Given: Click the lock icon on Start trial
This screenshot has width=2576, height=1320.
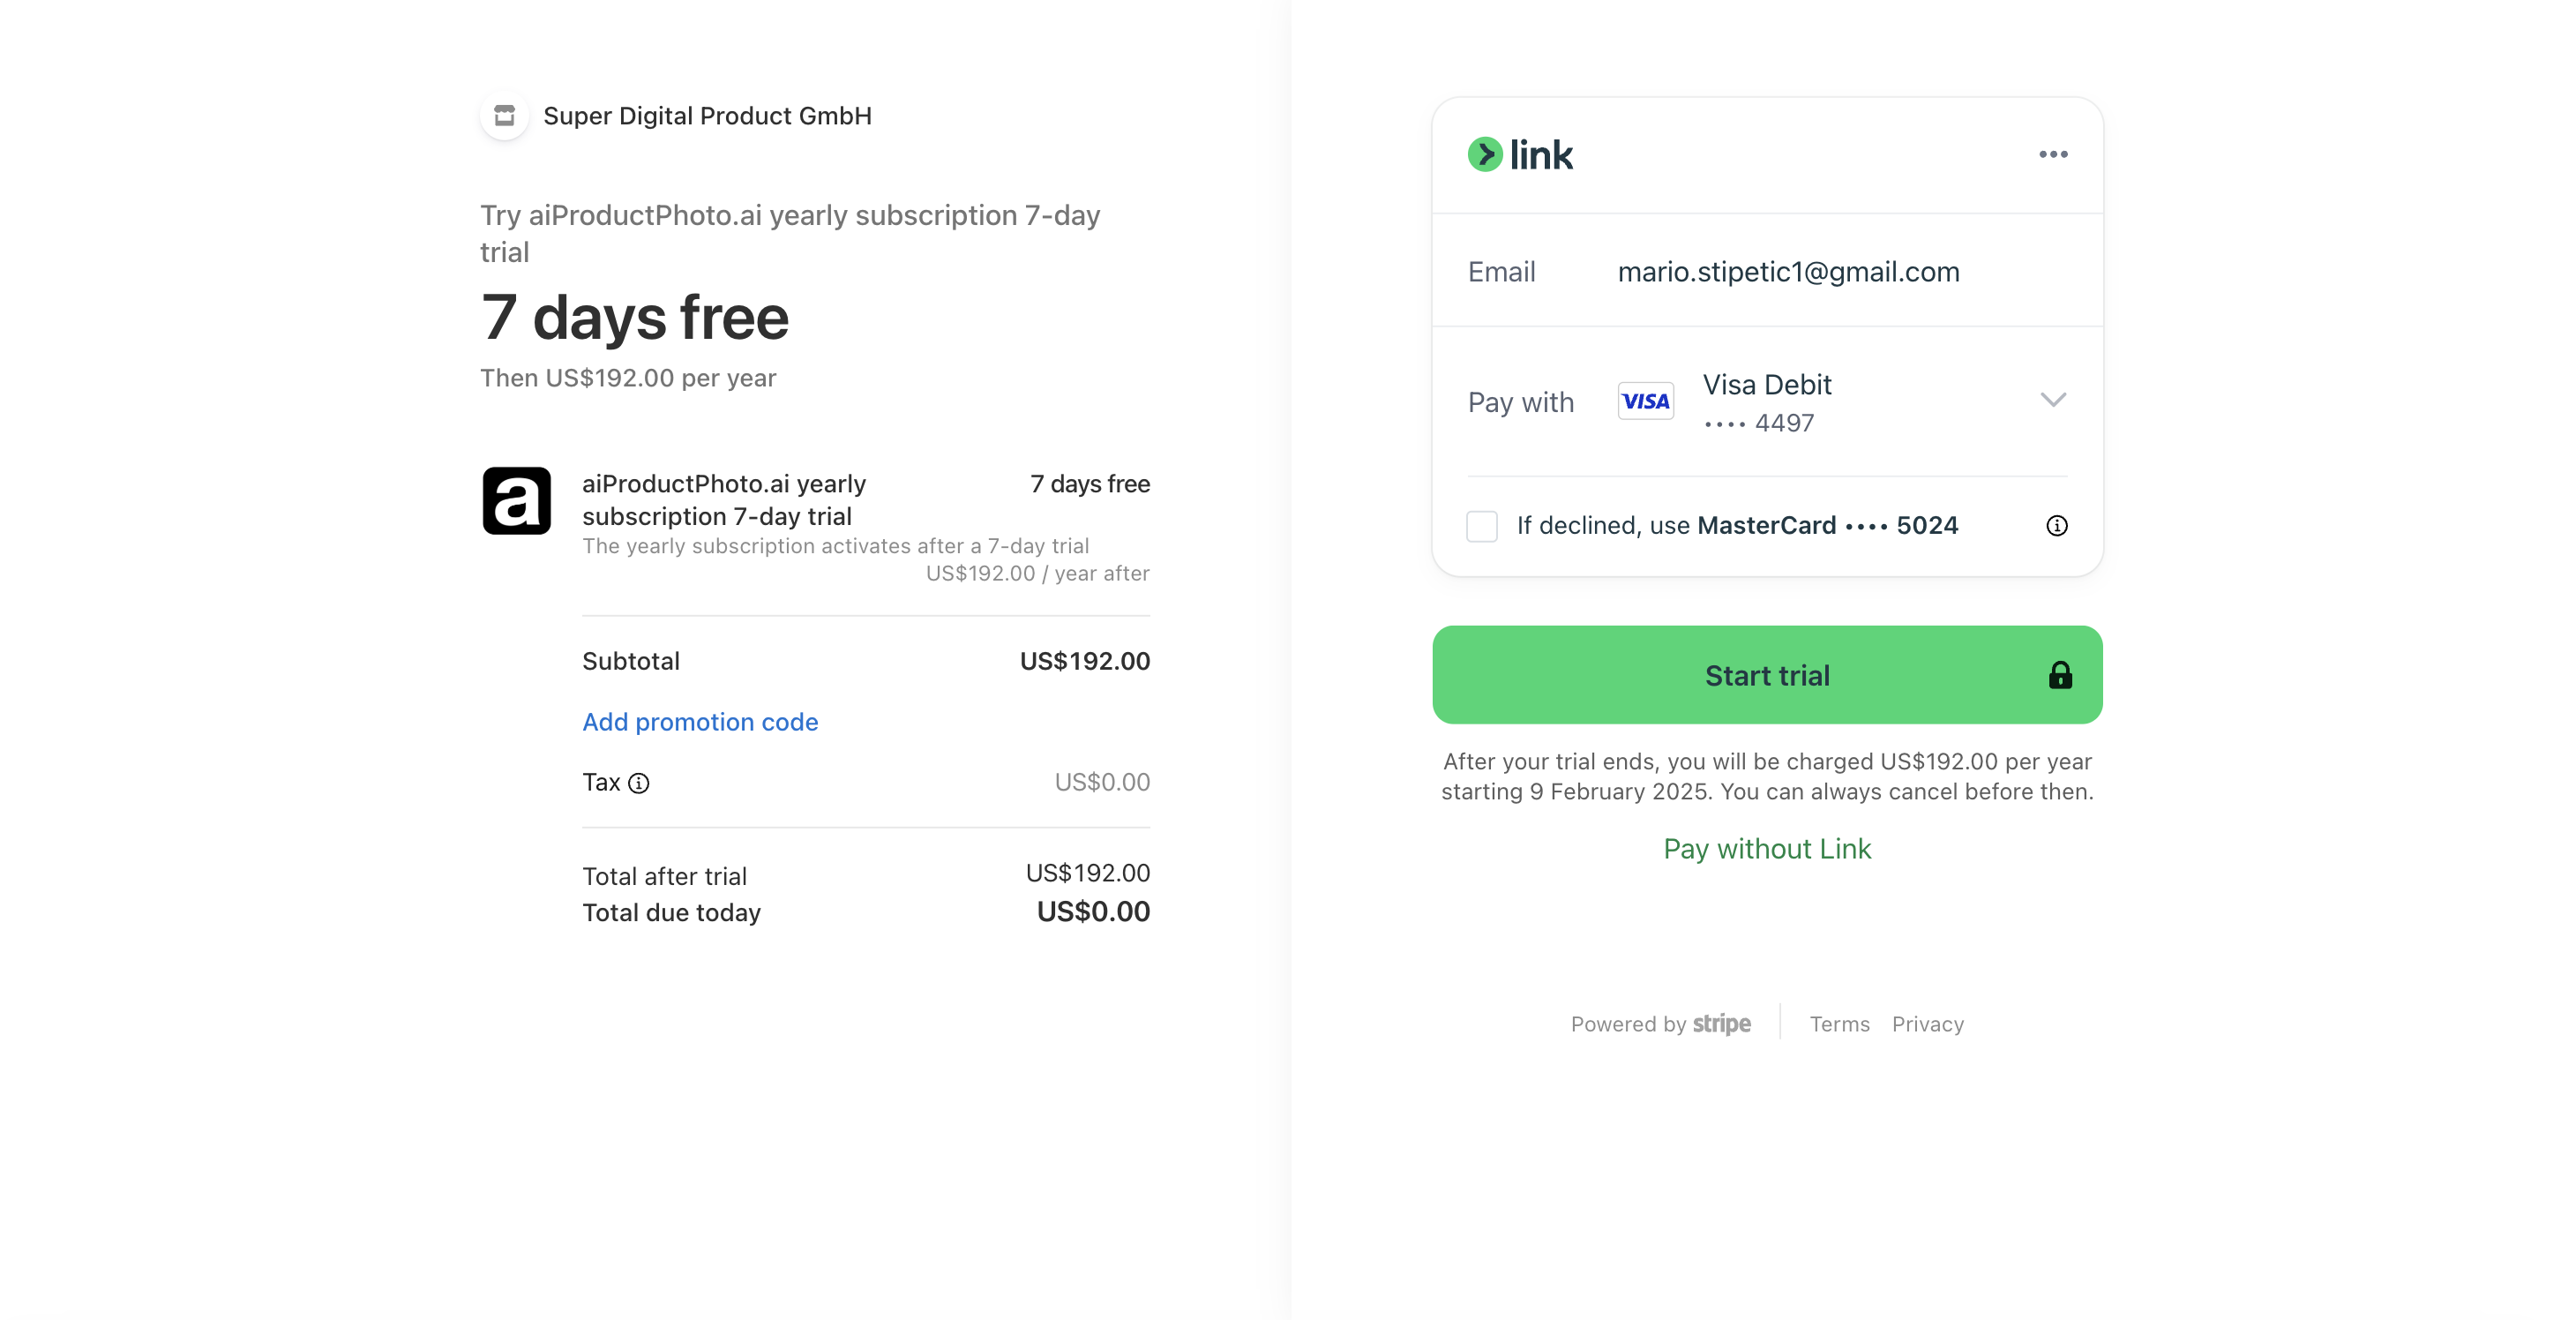Looking at the screenshot, I should (2060, 676).
